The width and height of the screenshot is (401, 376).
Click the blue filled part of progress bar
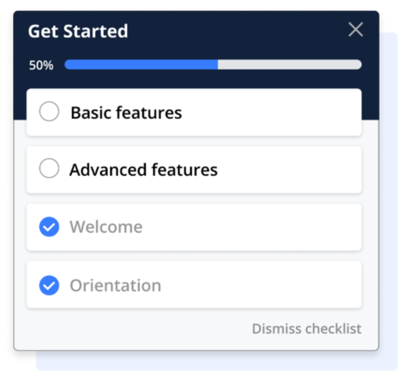click(x=141, y=65)
